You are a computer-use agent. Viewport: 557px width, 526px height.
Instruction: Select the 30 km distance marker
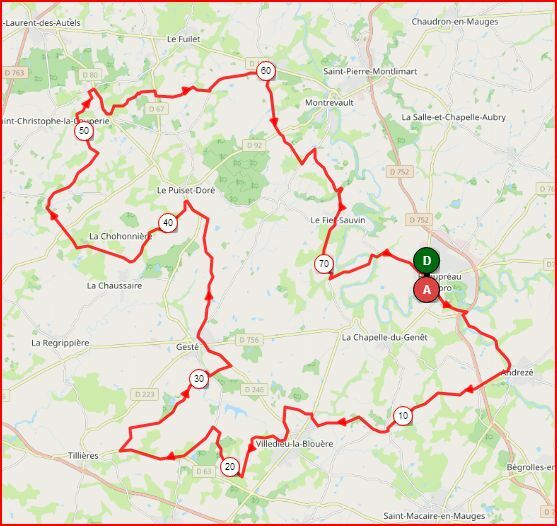tap(199, 379)
